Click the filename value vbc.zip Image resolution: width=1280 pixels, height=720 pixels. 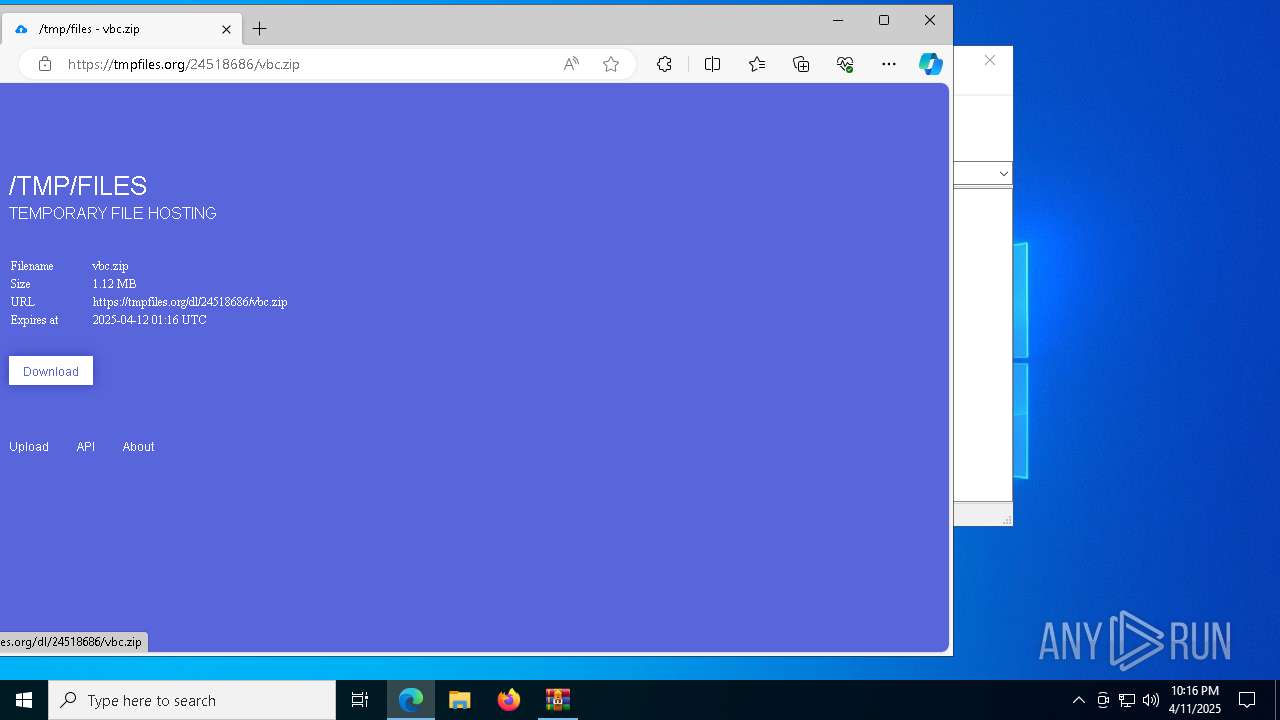[110, 266]
